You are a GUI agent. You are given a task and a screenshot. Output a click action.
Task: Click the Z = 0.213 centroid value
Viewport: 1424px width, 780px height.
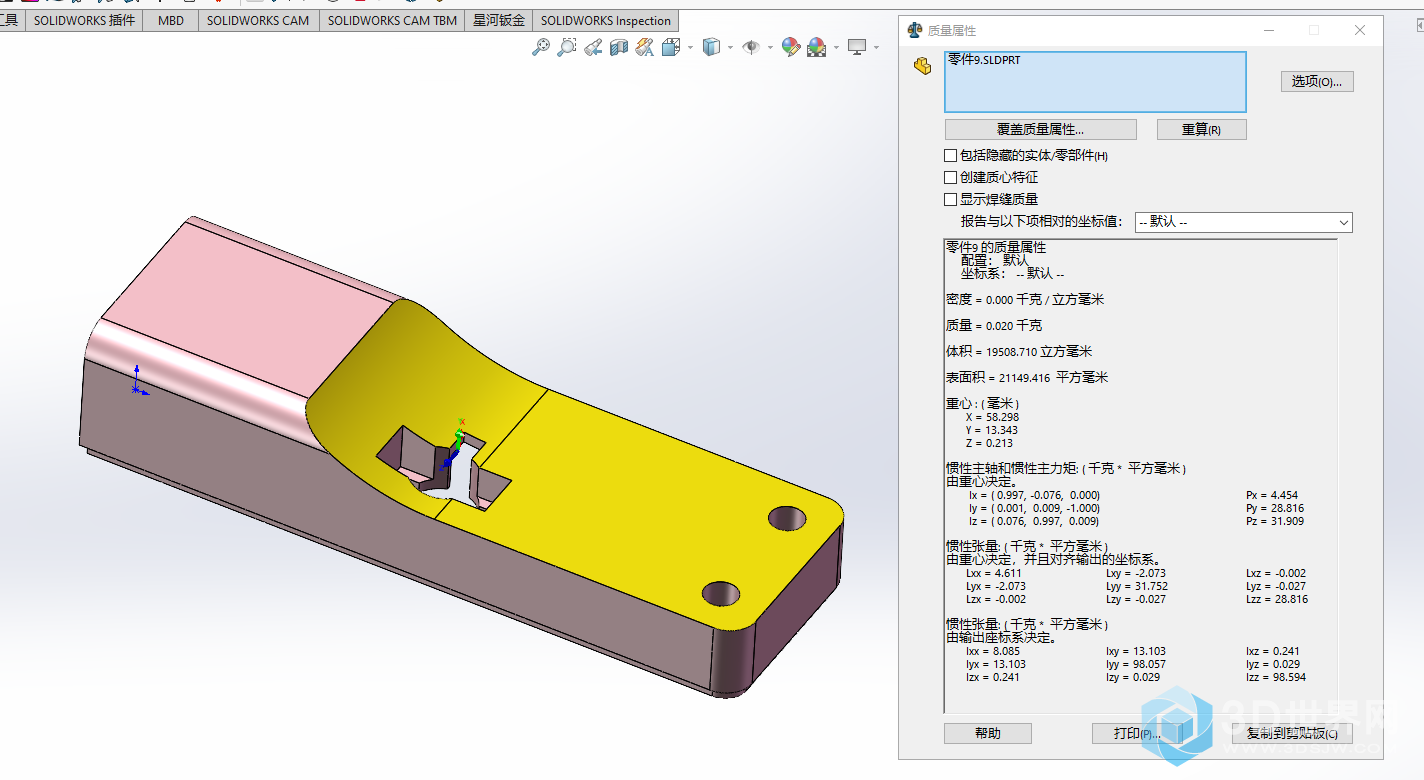(989, 443)
